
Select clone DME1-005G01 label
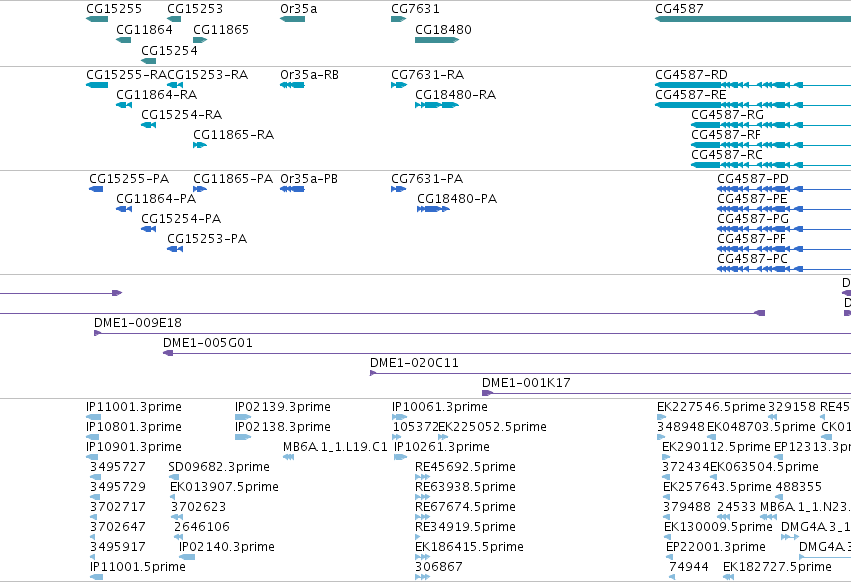point(208,343)
